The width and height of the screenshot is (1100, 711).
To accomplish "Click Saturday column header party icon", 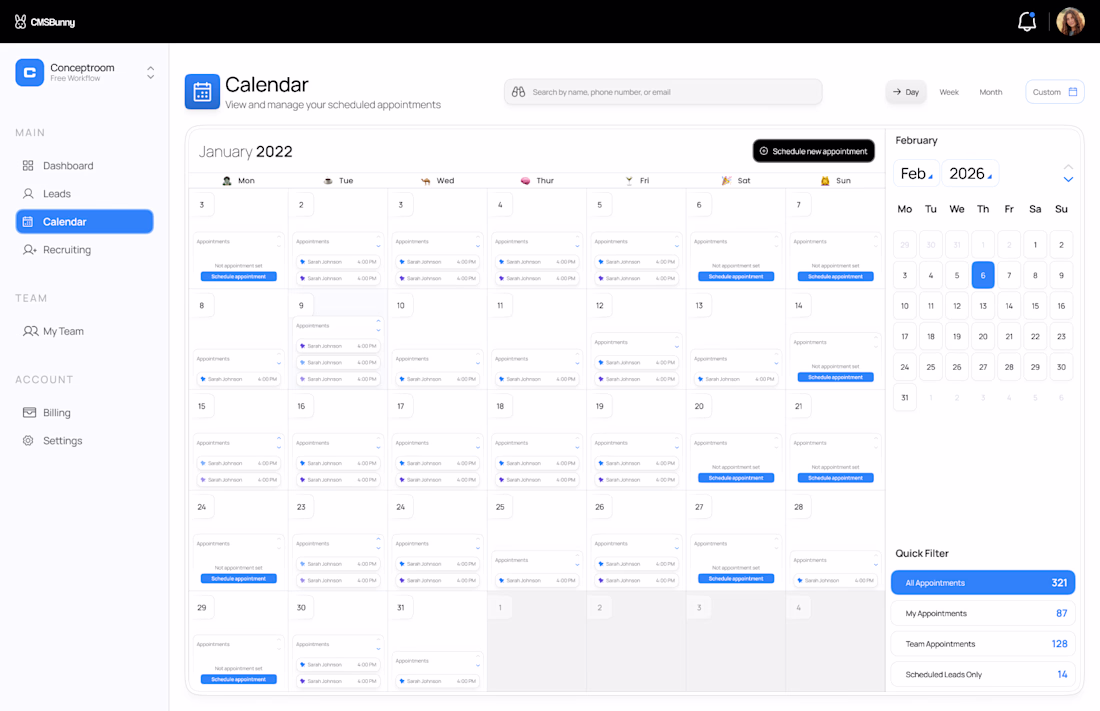I will click(x=726, y=180).
